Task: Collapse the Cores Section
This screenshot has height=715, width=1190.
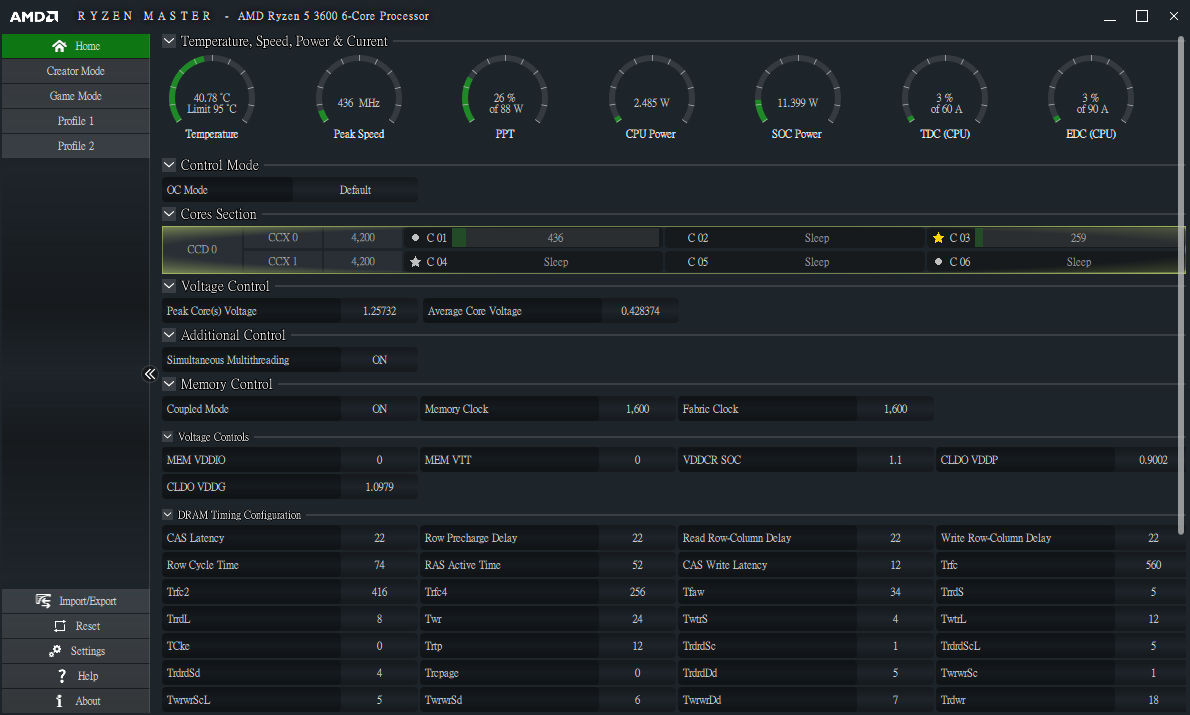Action: click(169, 214)
